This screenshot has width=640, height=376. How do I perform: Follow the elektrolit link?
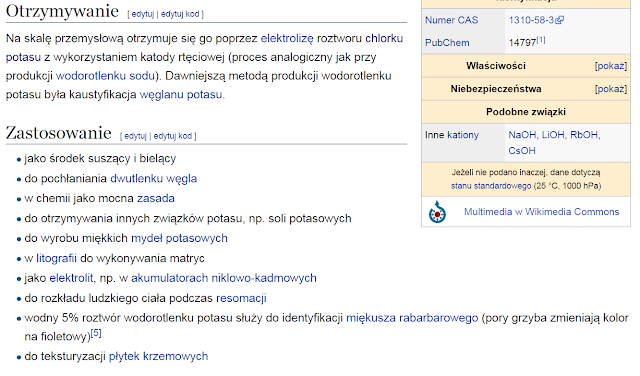pyautogui.click(x=71, y=278)
